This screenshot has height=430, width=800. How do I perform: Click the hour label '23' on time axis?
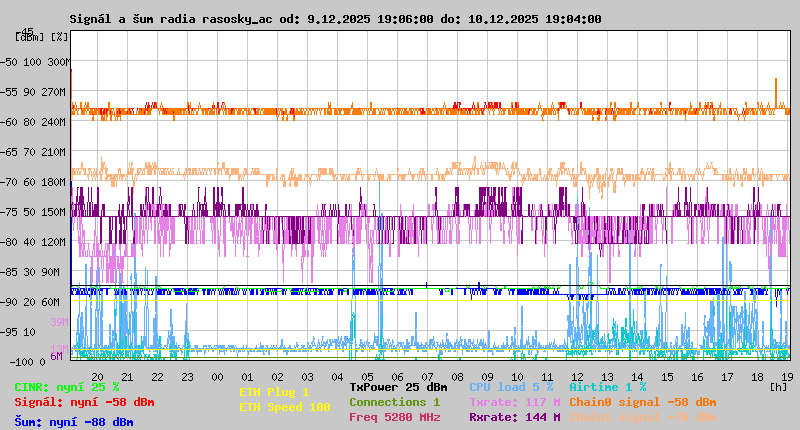pyautogui.click(x=187, y=377)
